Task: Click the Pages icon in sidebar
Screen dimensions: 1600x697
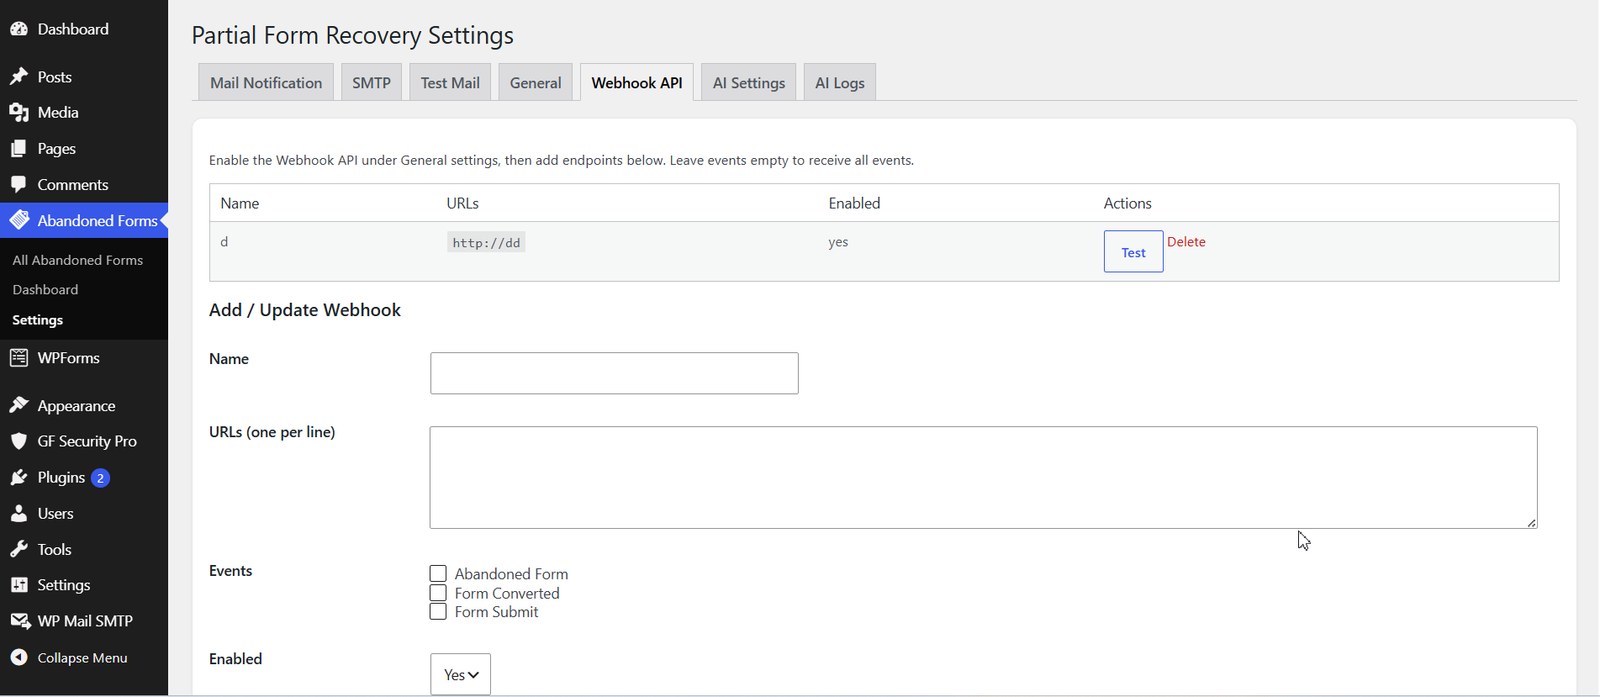Action: coord(19,149)
